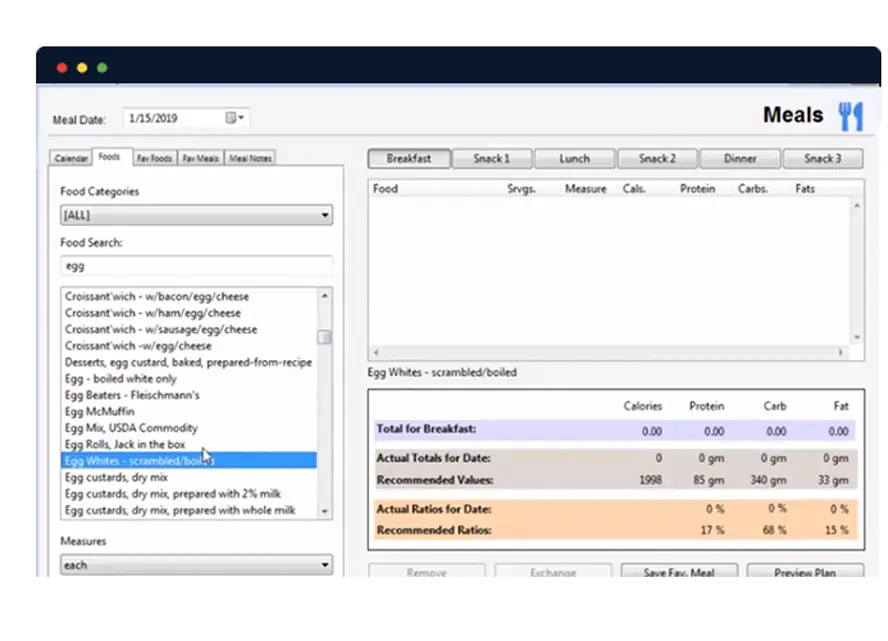Viewport: 888px width, 641px height.
Task: Go to the Meal Notes tab
Action: (250, 158)
